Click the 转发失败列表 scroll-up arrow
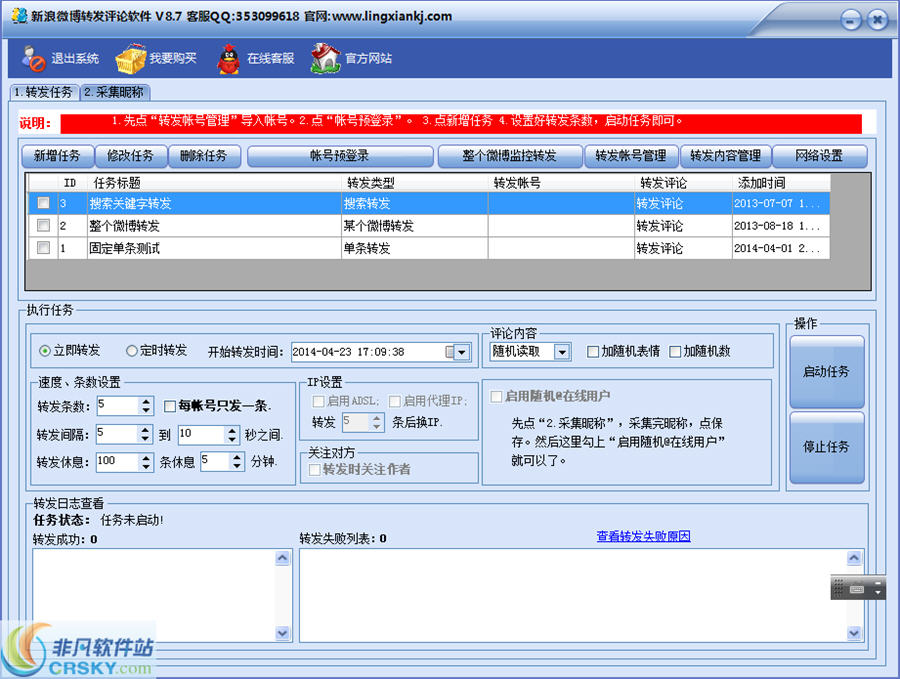Image resolution: width=900 pixels, height=679 pixels. (x=854, y=557)
